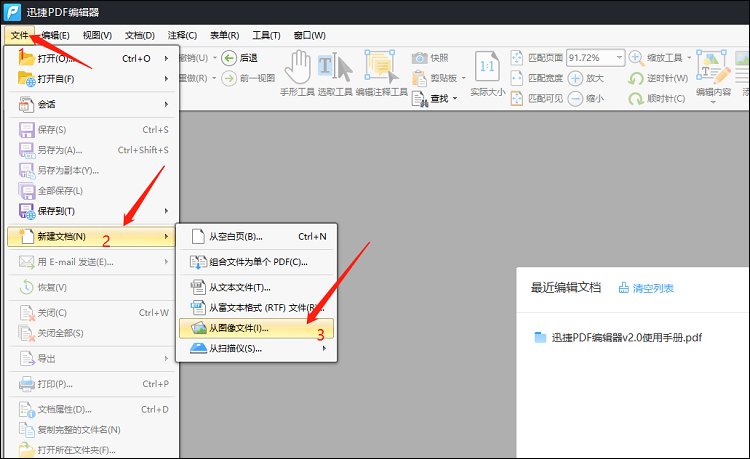
Task: Expand the 新建文档(N) submenu
Action: pos(91,237)
